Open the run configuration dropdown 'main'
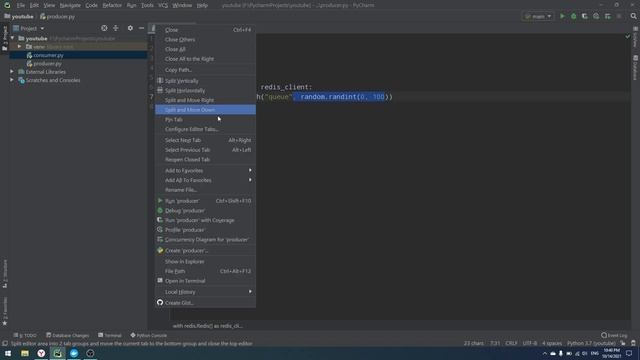The height and width of the screenshot is (360, 640). pyautogui.click(x=538, y=16)
